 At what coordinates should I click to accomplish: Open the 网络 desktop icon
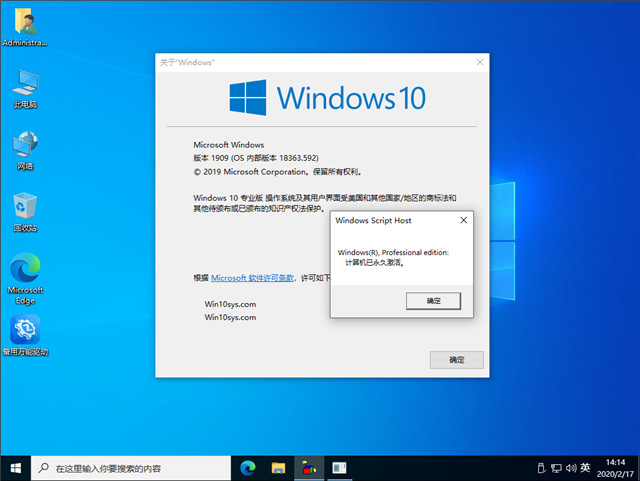click(25, 150)
